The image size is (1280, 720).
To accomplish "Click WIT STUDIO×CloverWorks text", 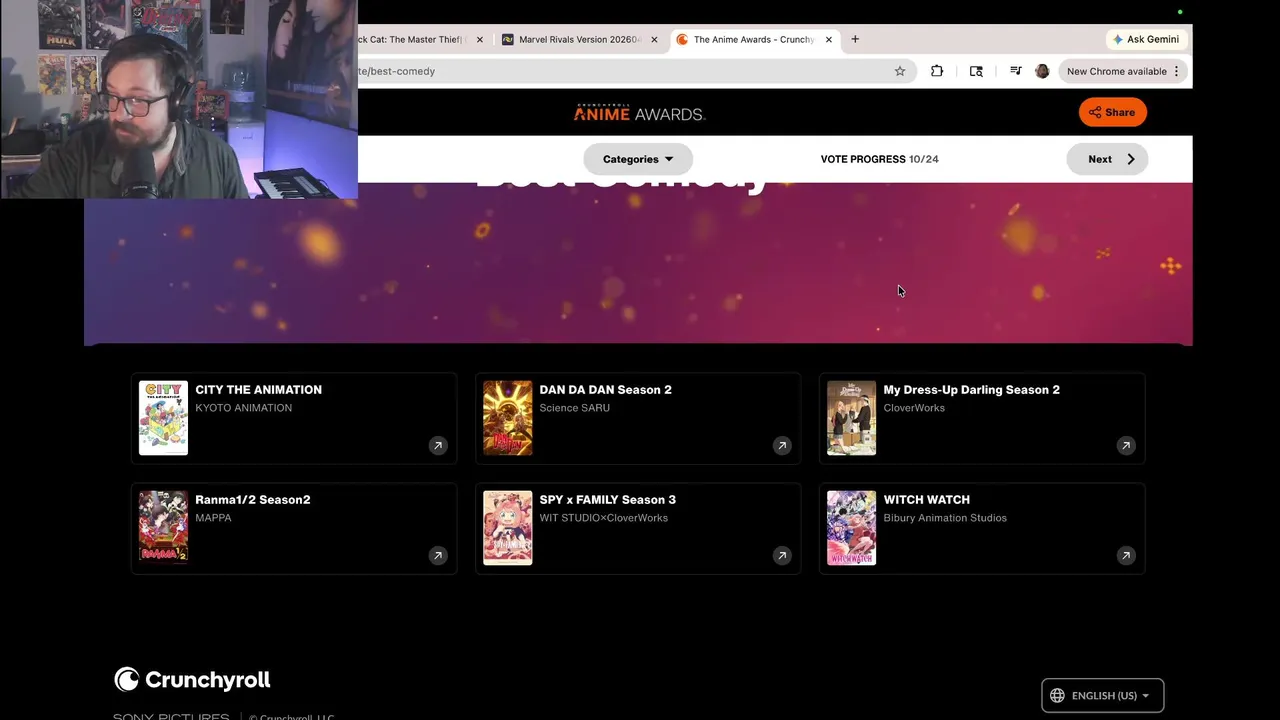I will (603, 518).
